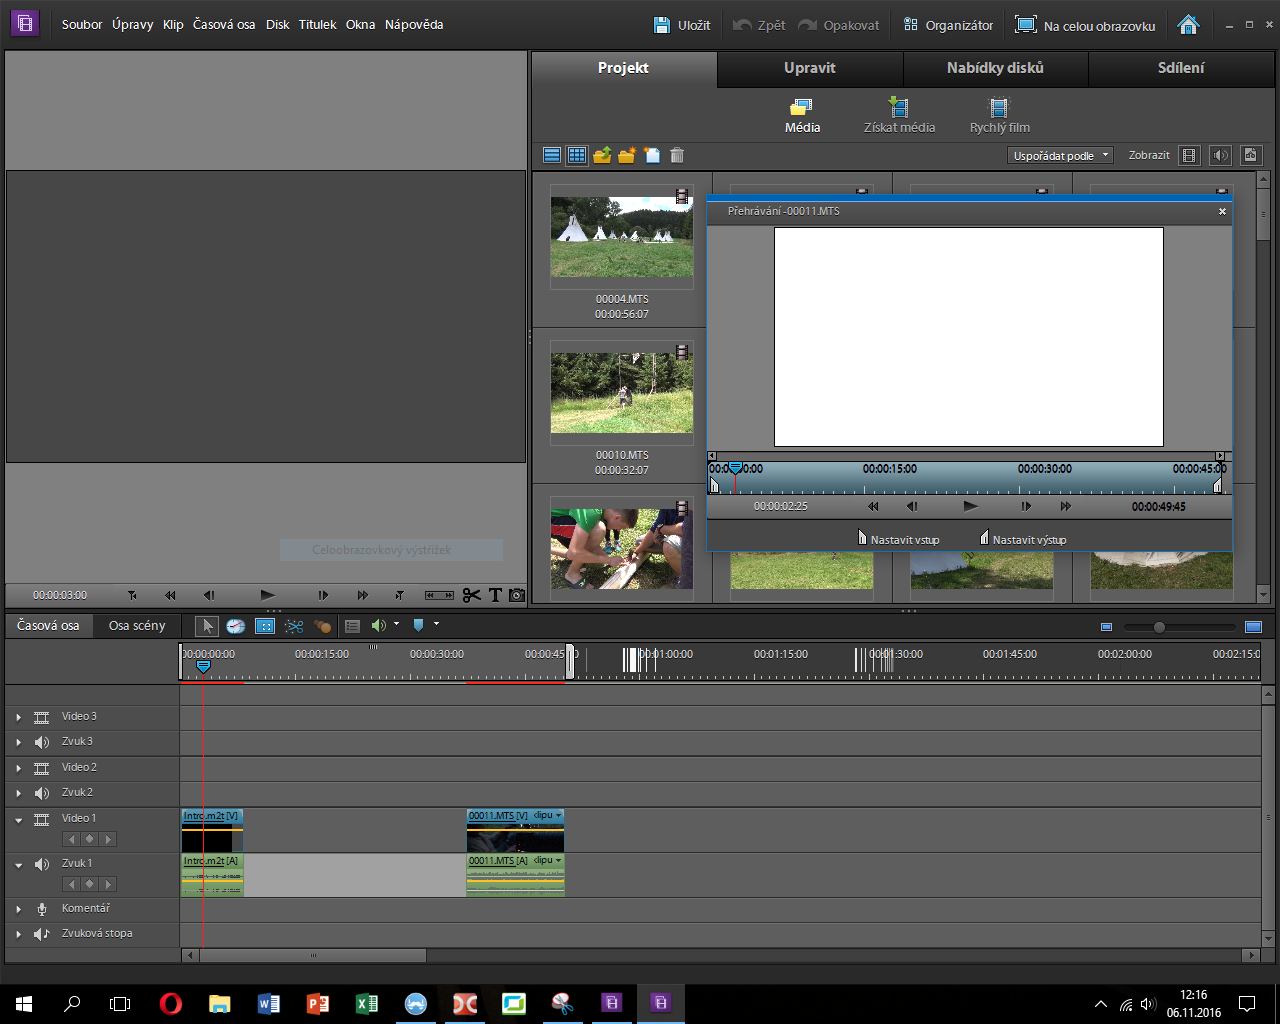The image size is (1280, 1024).
Task: Expand the Video 3 track
Action: (18, 717)
